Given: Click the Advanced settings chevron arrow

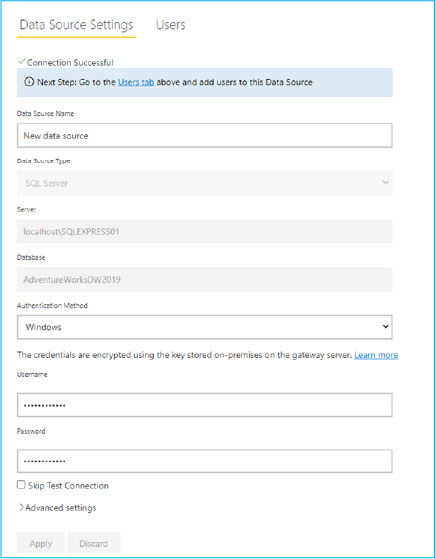Looking at the screenshot, I should tap(21, 507).
